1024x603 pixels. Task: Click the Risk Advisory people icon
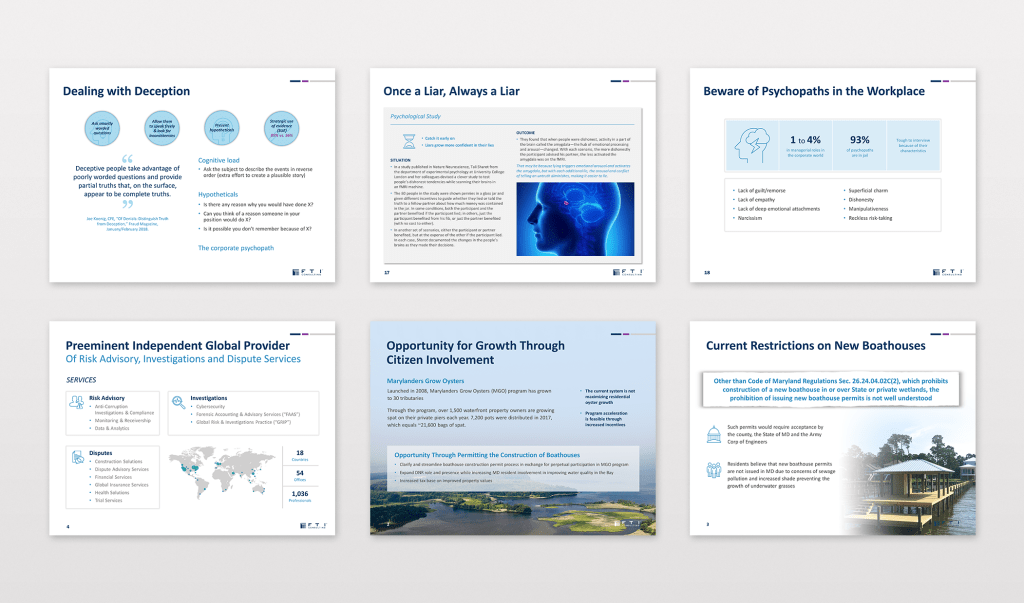[78, 402]
